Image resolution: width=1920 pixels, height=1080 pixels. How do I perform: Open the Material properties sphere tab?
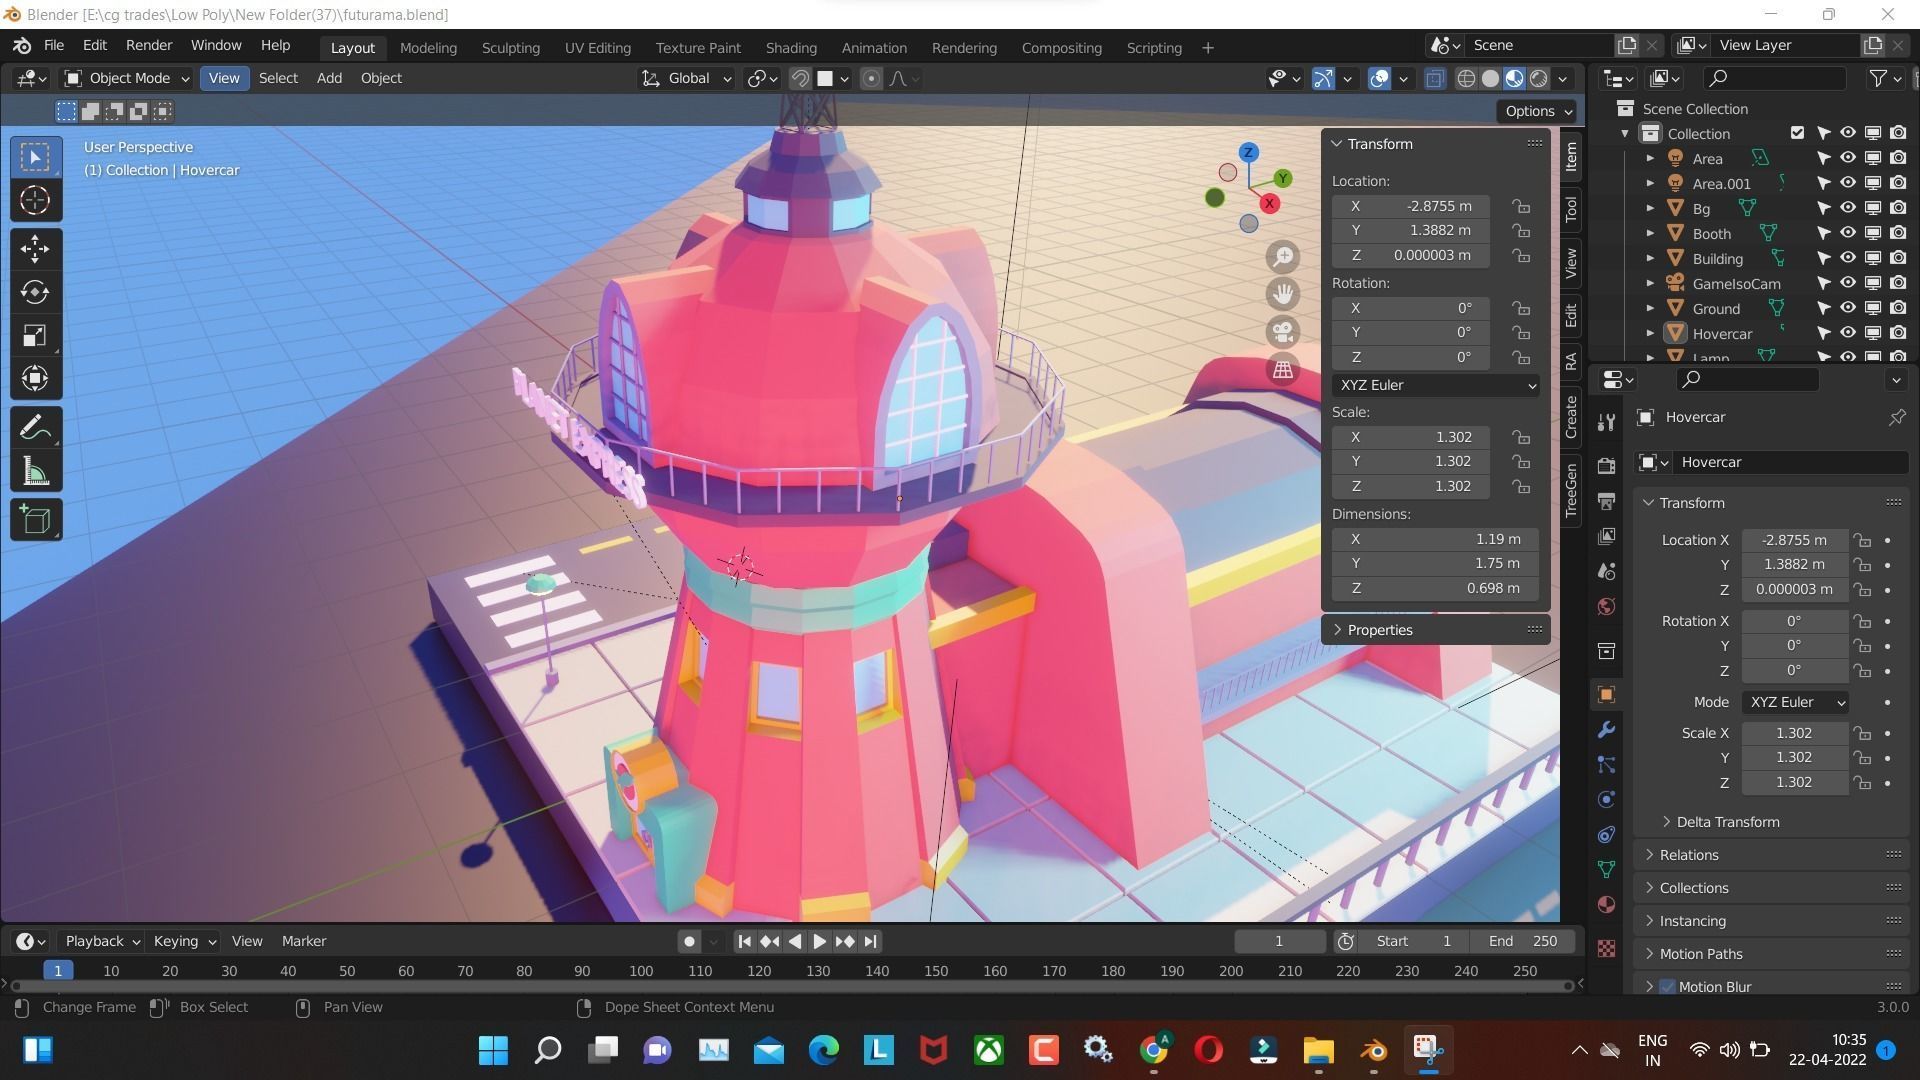click(1606, 905)
